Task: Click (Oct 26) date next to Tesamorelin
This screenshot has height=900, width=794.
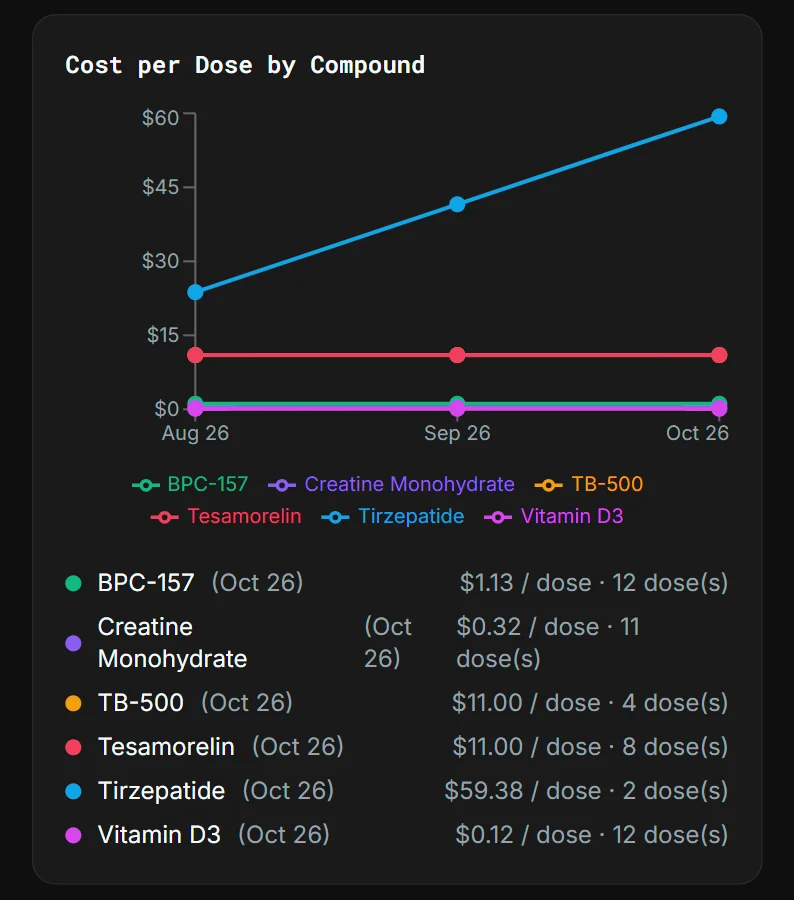Action: 298,747
